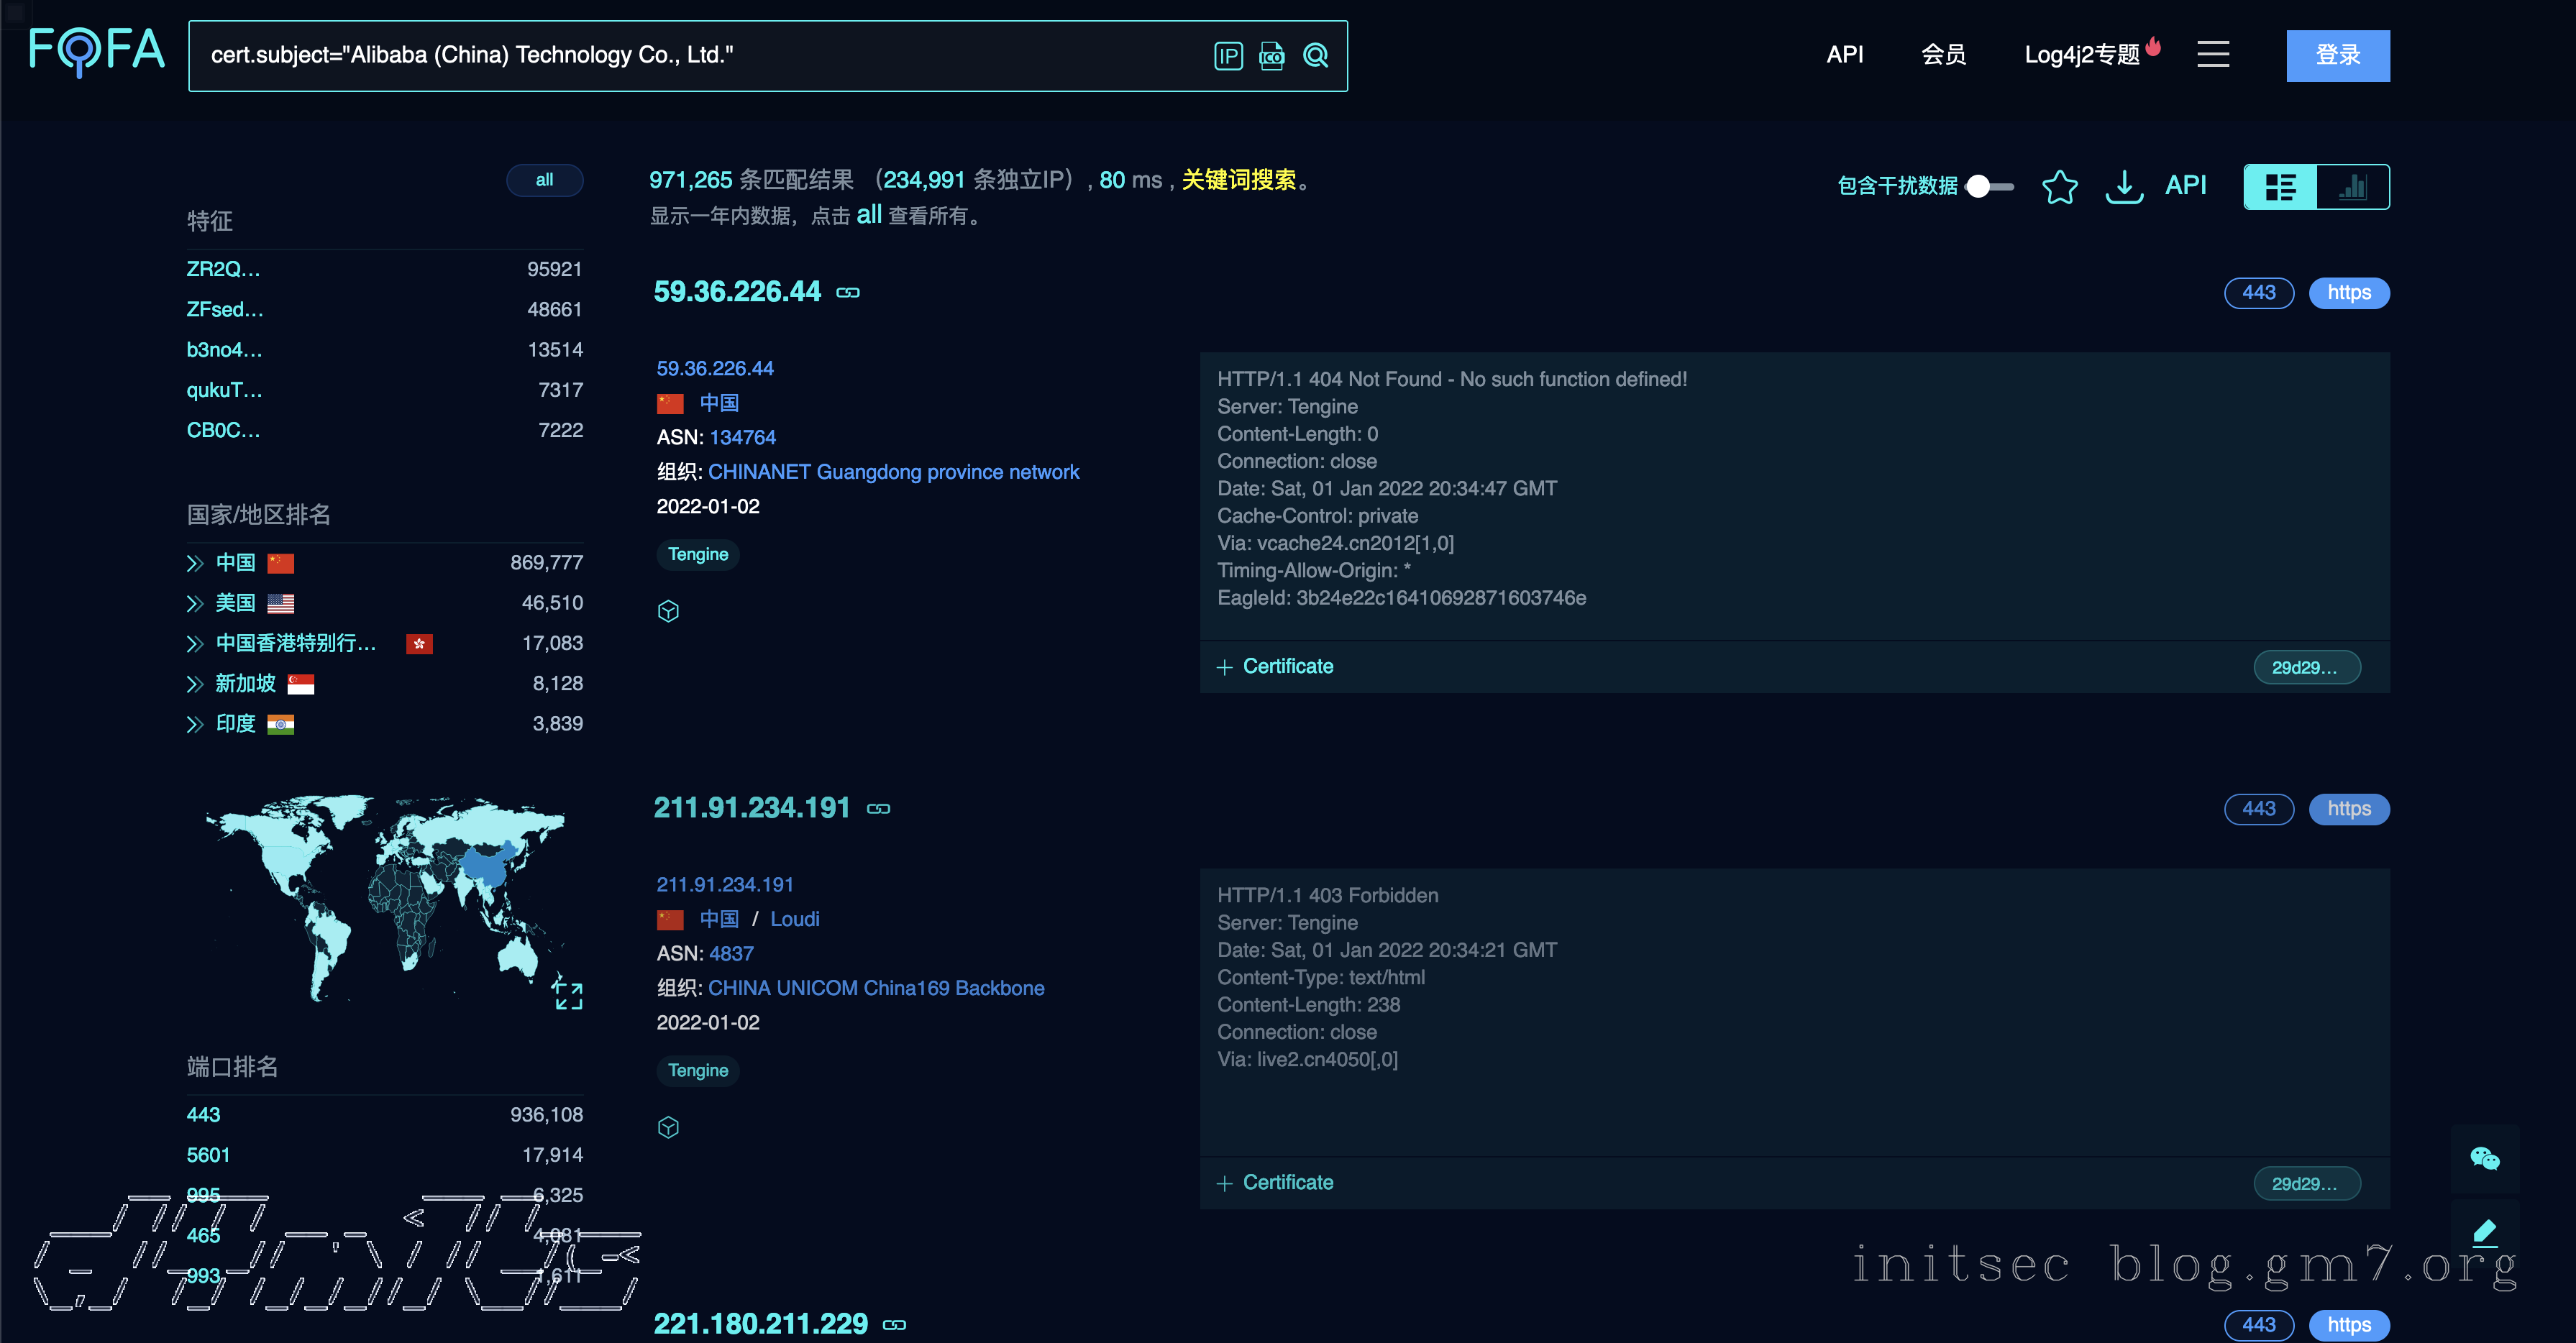Click the ICO icon search button
This screenshot has width=2576, height=1343.
1272,56
